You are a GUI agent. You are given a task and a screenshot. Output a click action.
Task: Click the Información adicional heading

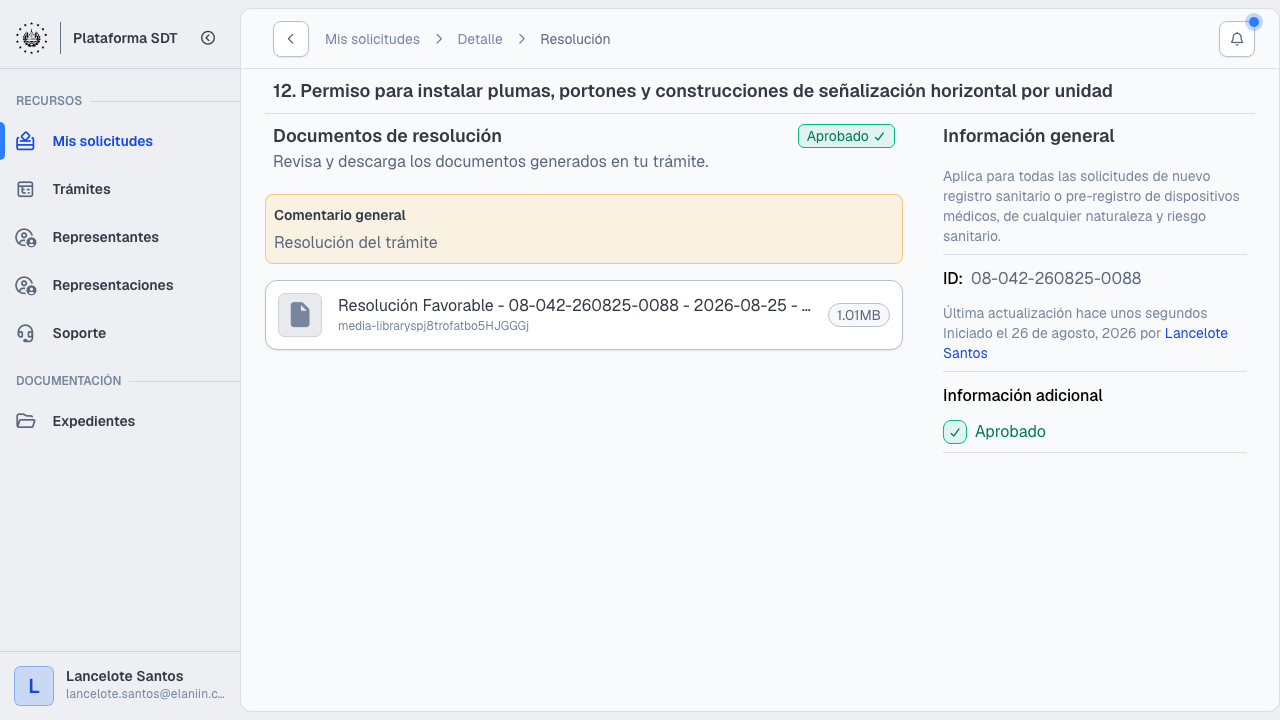pos(1023,395)
